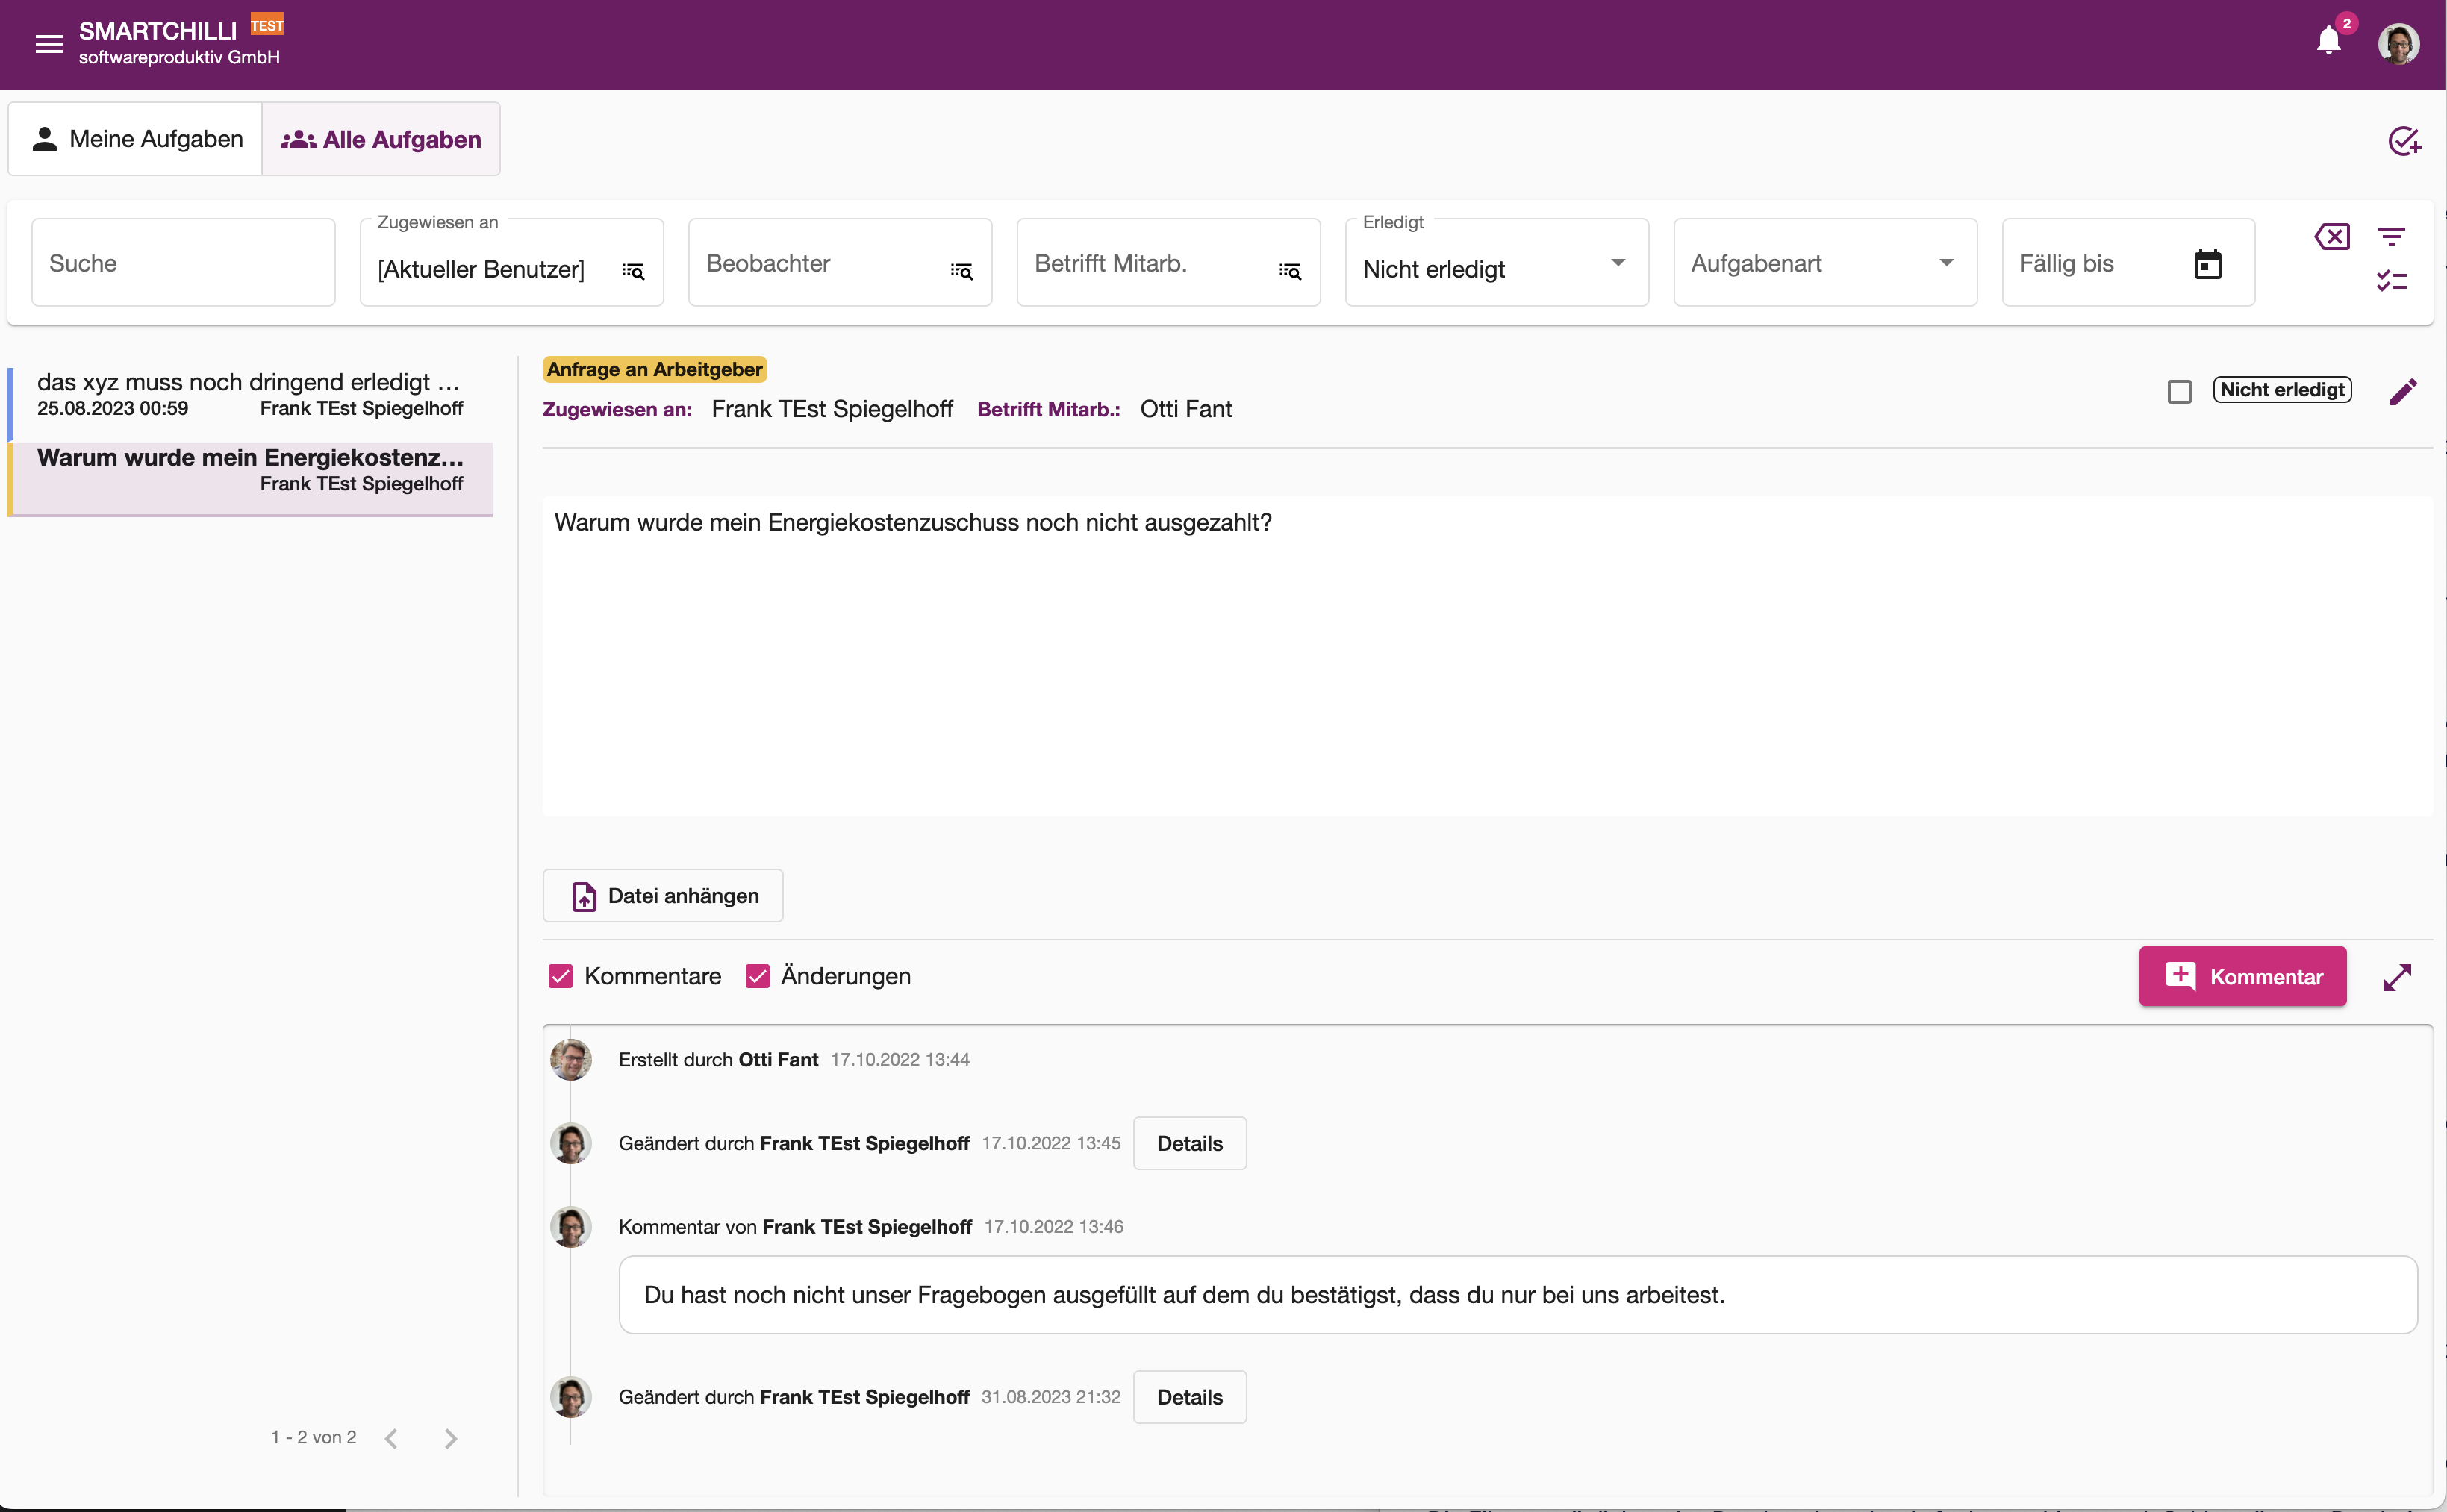Expand the comments section with the arrow icon
Image resolution: width=2447 pixels, height=1512 pixels.
[x=2397, y=977]
